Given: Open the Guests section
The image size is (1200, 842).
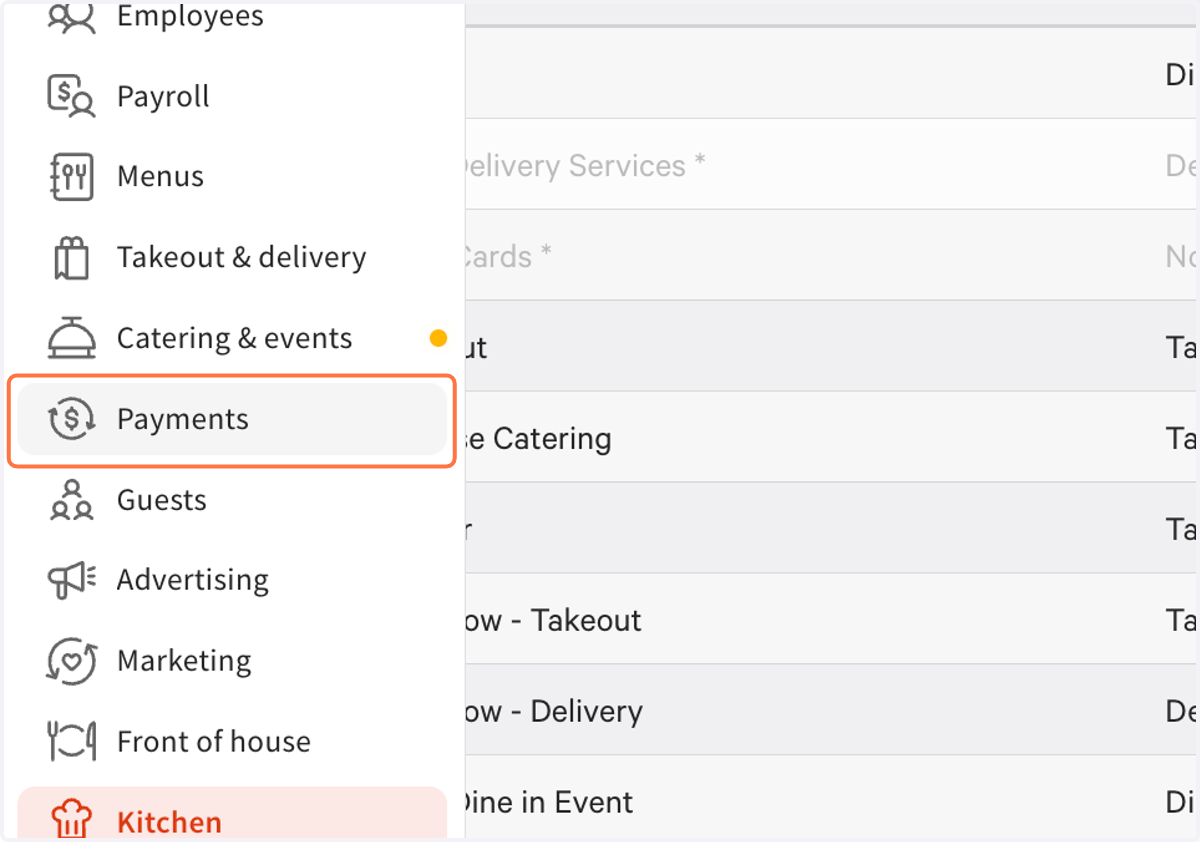Looking at the screenshot, I should [232, 500].
